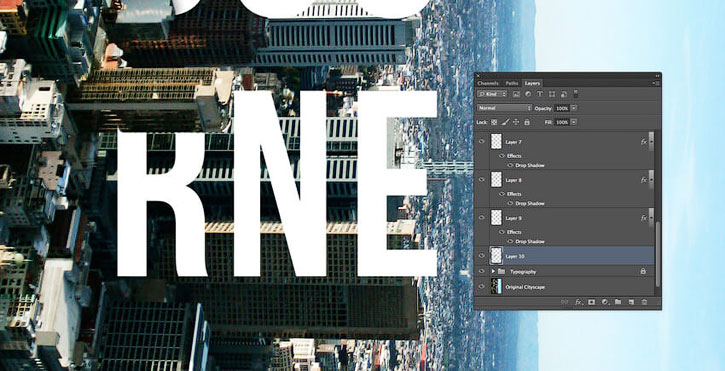The width and height of the screenshot is (725, 371).
Task: Select the Original Cityscape layer name
Action: tap(525, 287)
